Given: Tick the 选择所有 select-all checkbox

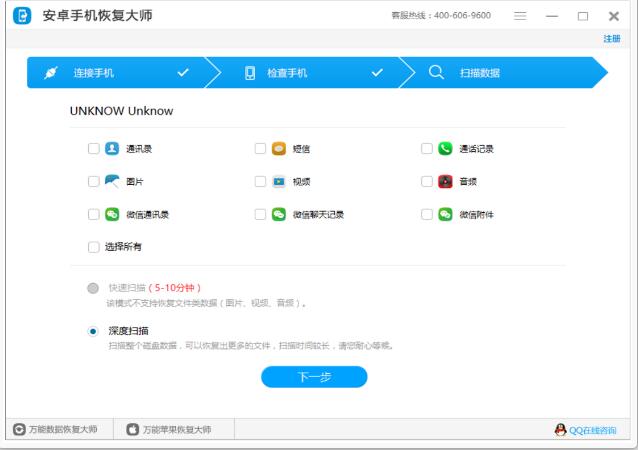Looking at the screenshot, I should tap(94, 247).
